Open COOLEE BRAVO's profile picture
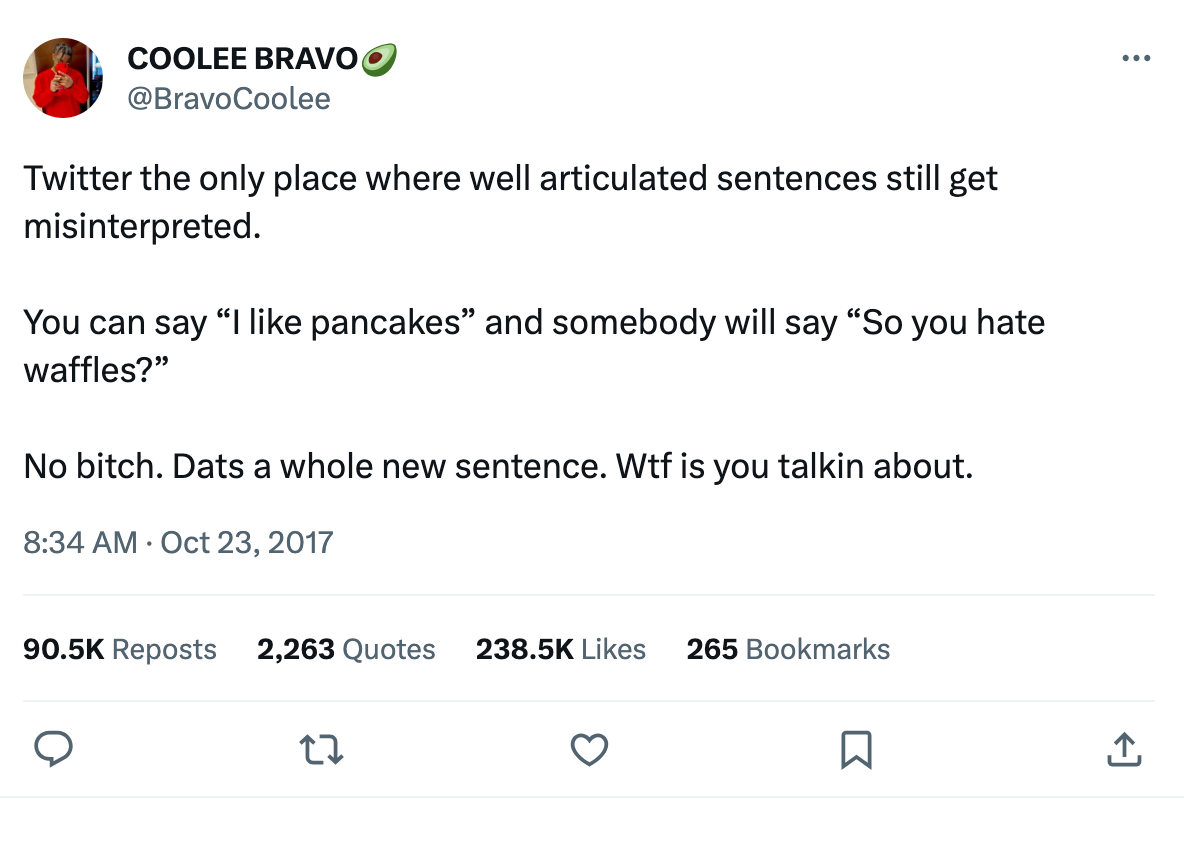 pyautogui.click(x=63, y=77)
